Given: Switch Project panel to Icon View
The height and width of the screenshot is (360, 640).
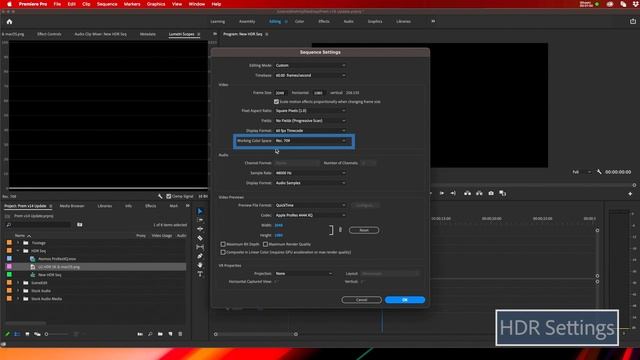Looking at the screenshot, I should click(x=27, y=334).
